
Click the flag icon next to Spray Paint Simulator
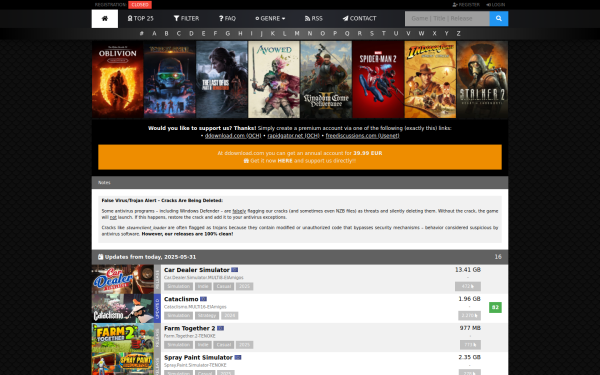pos(238,357)
